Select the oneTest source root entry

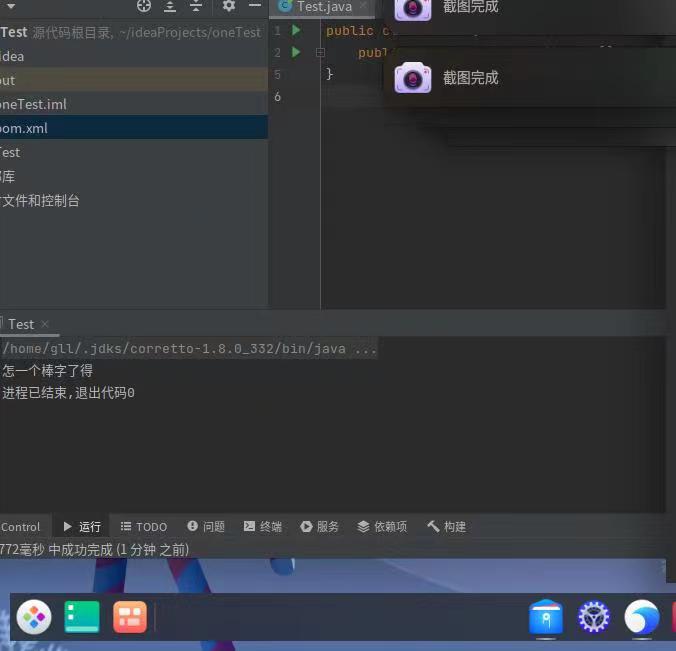pyautogui.click(x=134, y=32)
